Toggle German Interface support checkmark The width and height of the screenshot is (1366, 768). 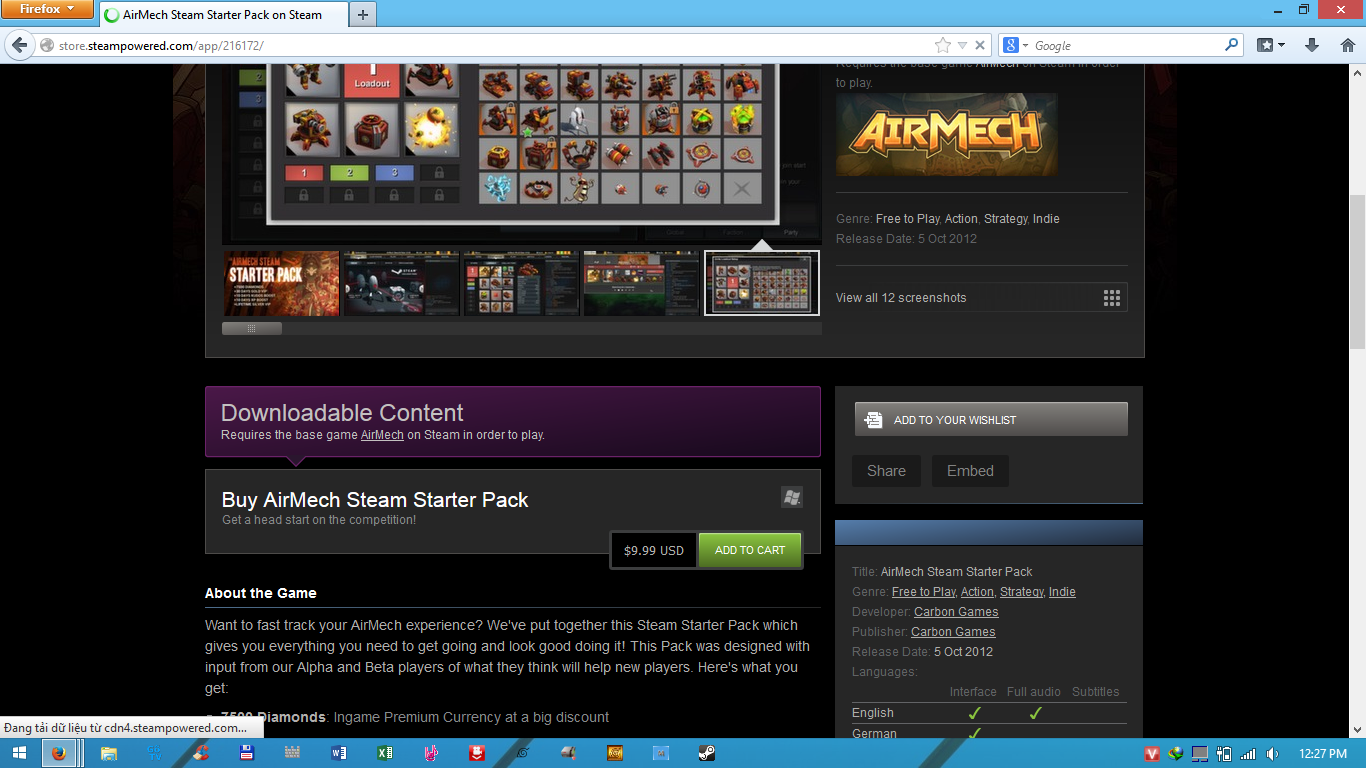[973, 733]
